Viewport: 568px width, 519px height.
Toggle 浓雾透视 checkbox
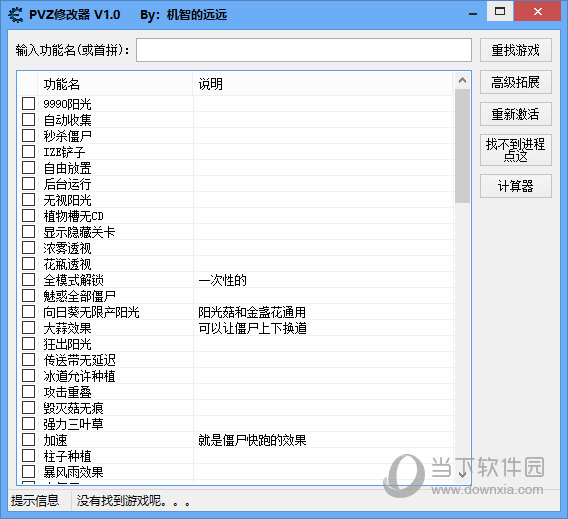point(28,248)
